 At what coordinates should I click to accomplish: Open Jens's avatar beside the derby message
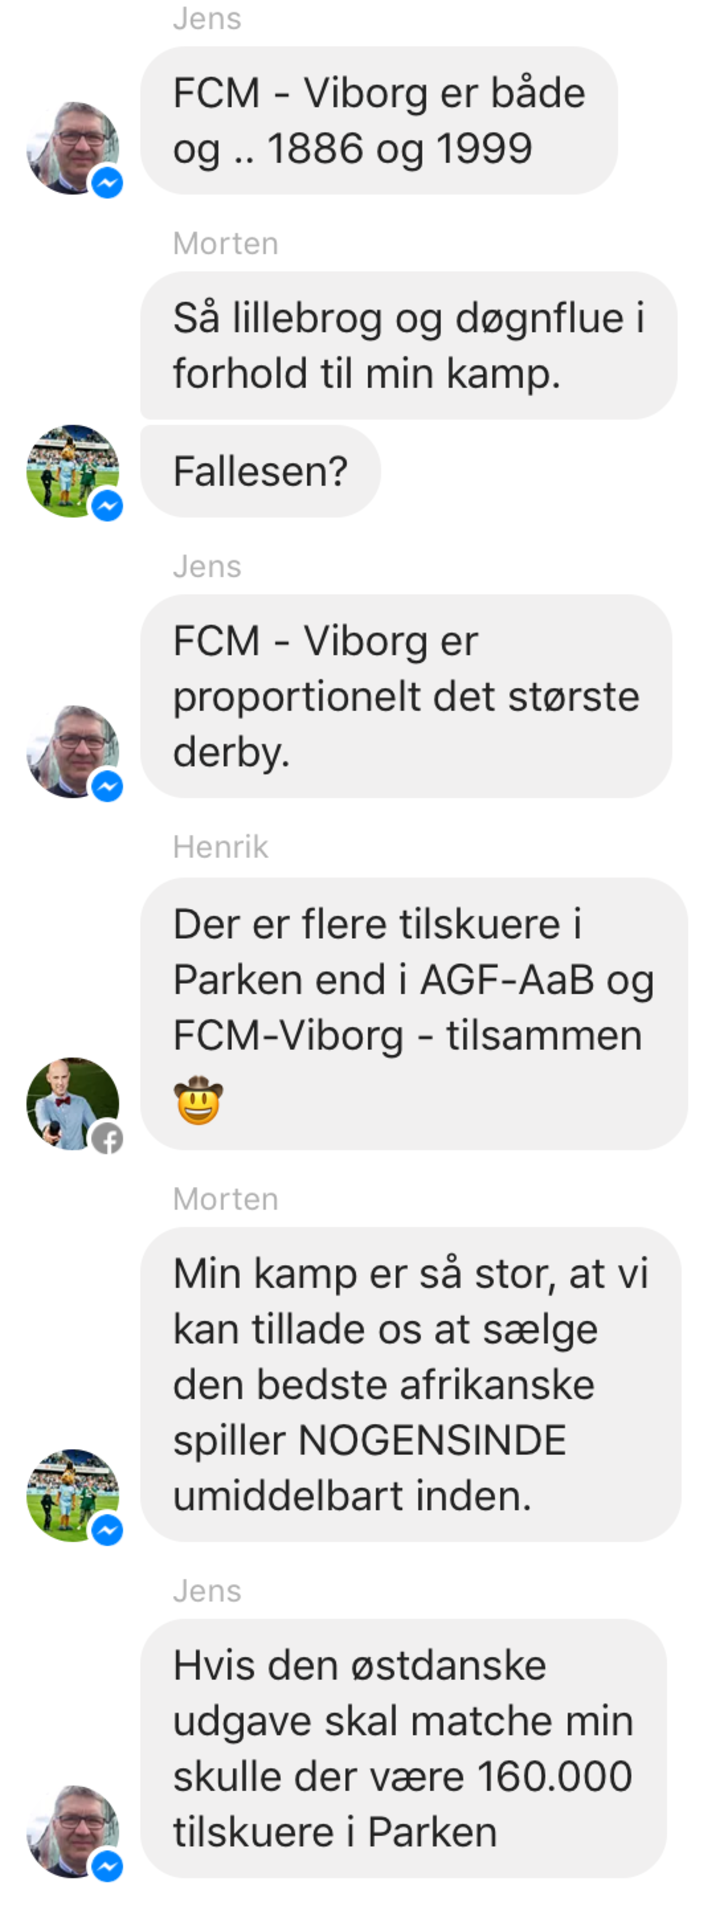tap(72, 751)
